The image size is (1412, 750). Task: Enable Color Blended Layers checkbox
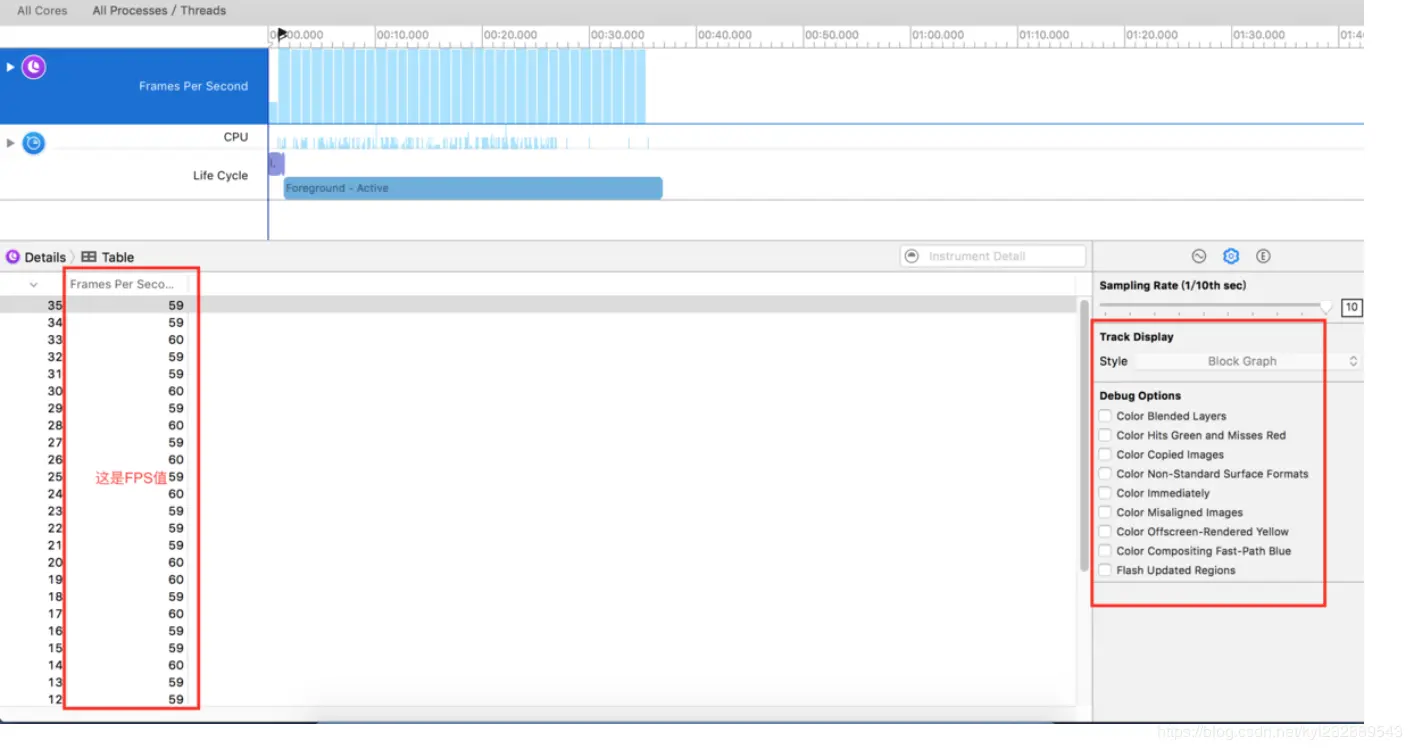(x=1105, y=416)
